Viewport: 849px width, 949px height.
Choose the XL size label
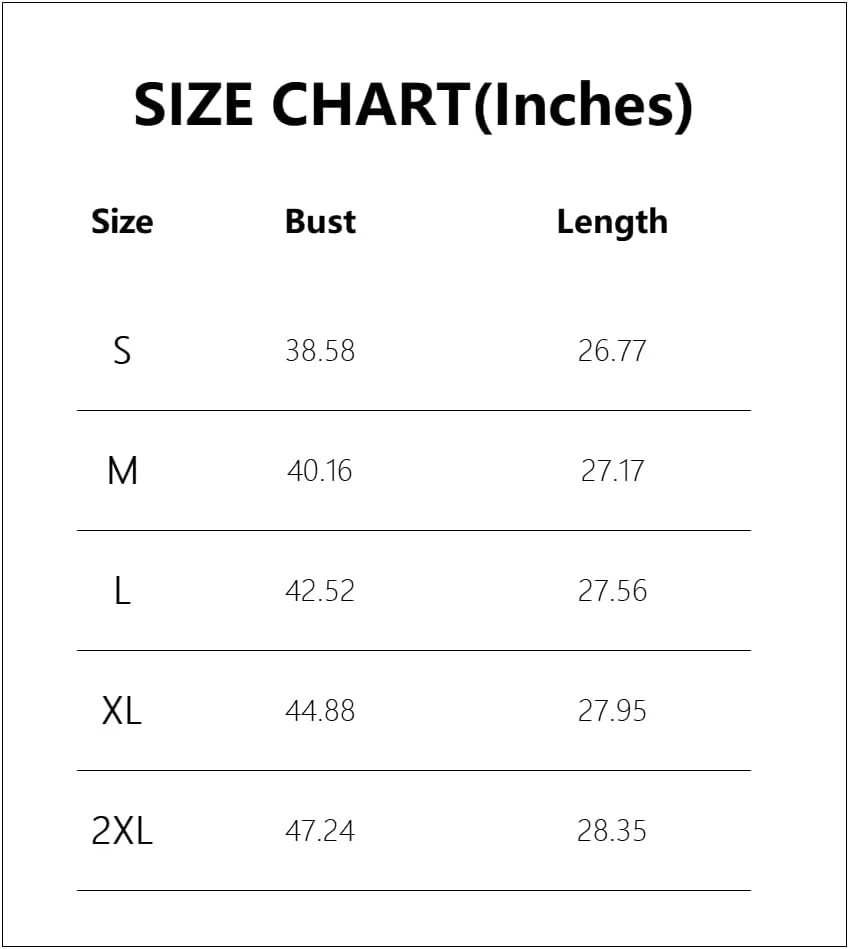click(122, 711)
